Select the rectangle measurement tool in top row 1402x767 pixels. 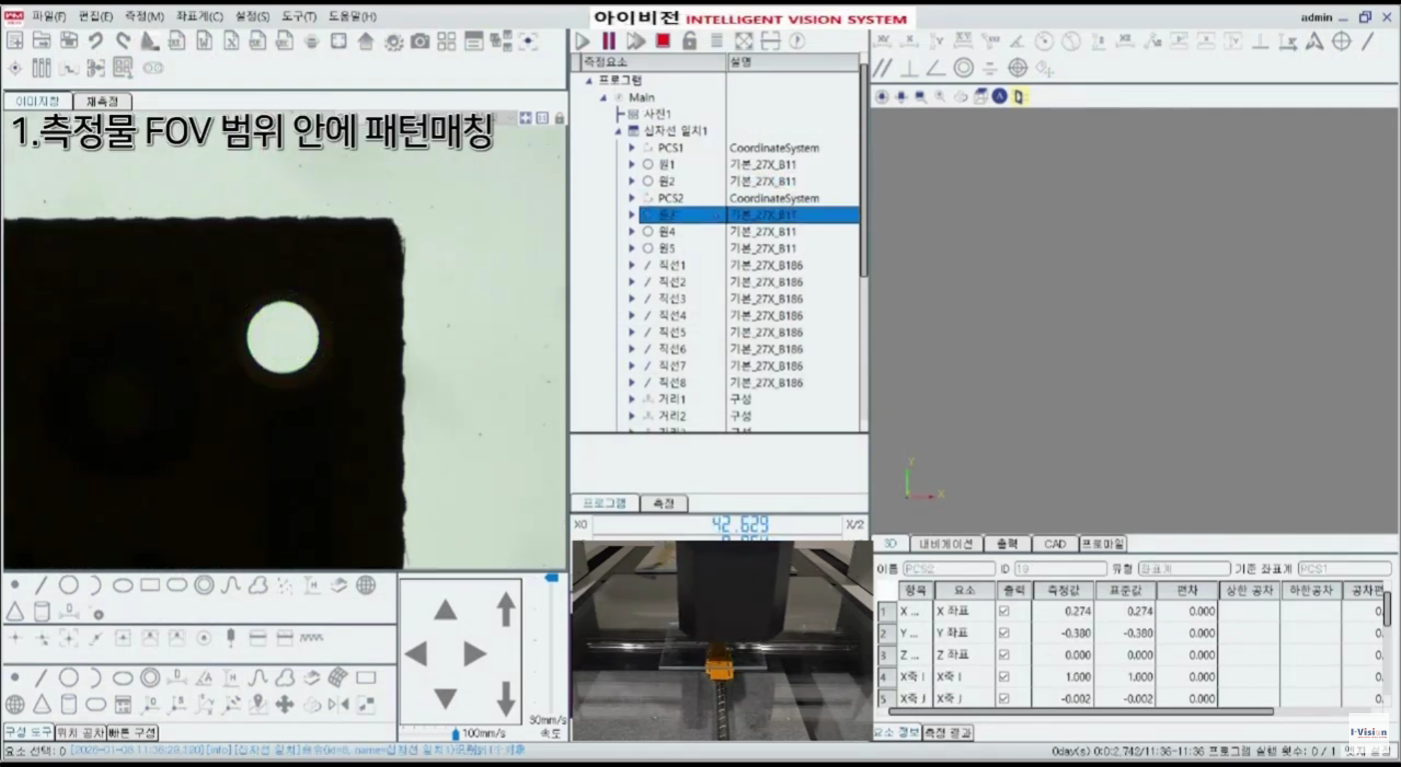coord(150,585)
